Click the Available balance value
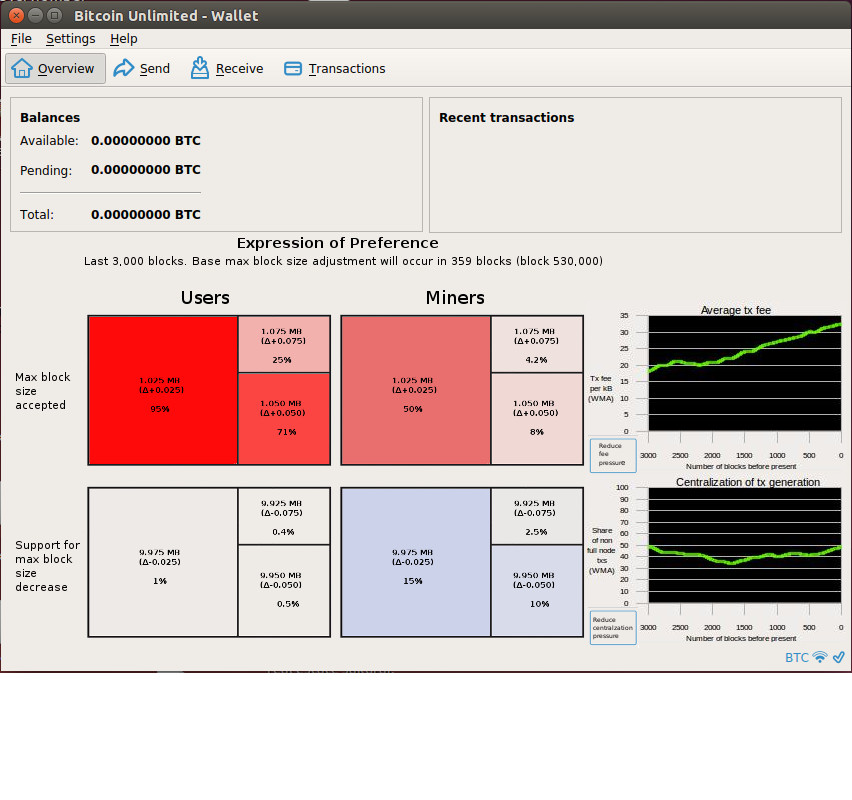Viewport: 852px width, 800px height. point(146,141)
